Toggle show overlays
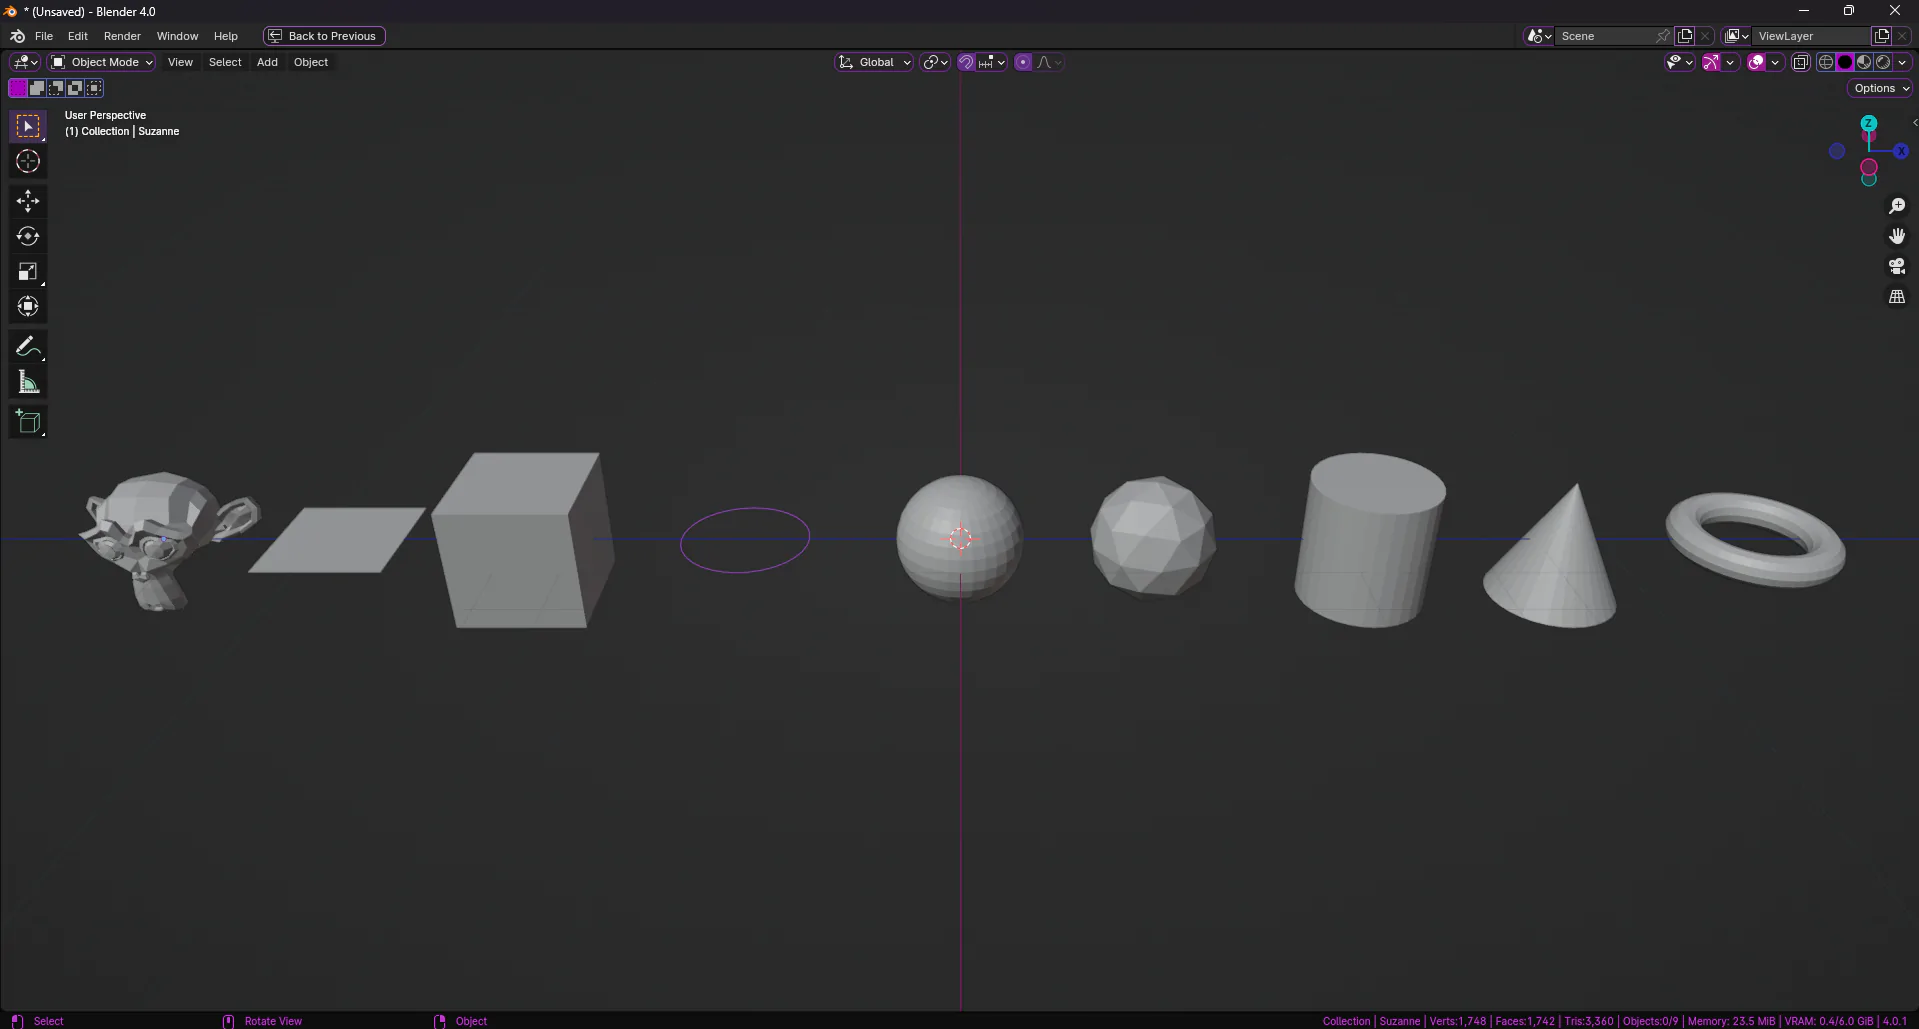1919x1029 pixels. [1756, 62]
